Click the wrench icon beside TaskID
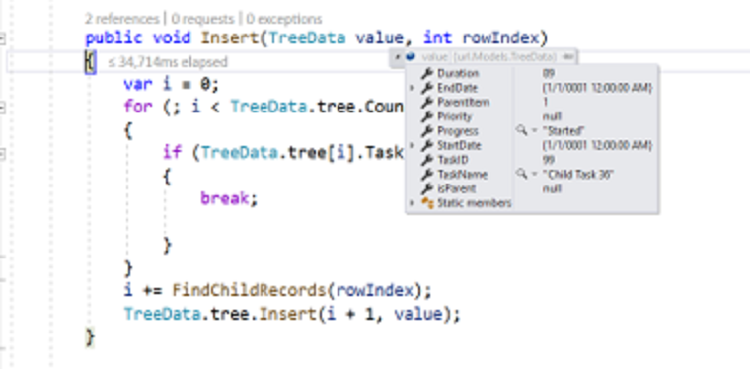Image resolution: width=750 pixels, height=369 pixels. pyautogui.click(x=427, y=160)
